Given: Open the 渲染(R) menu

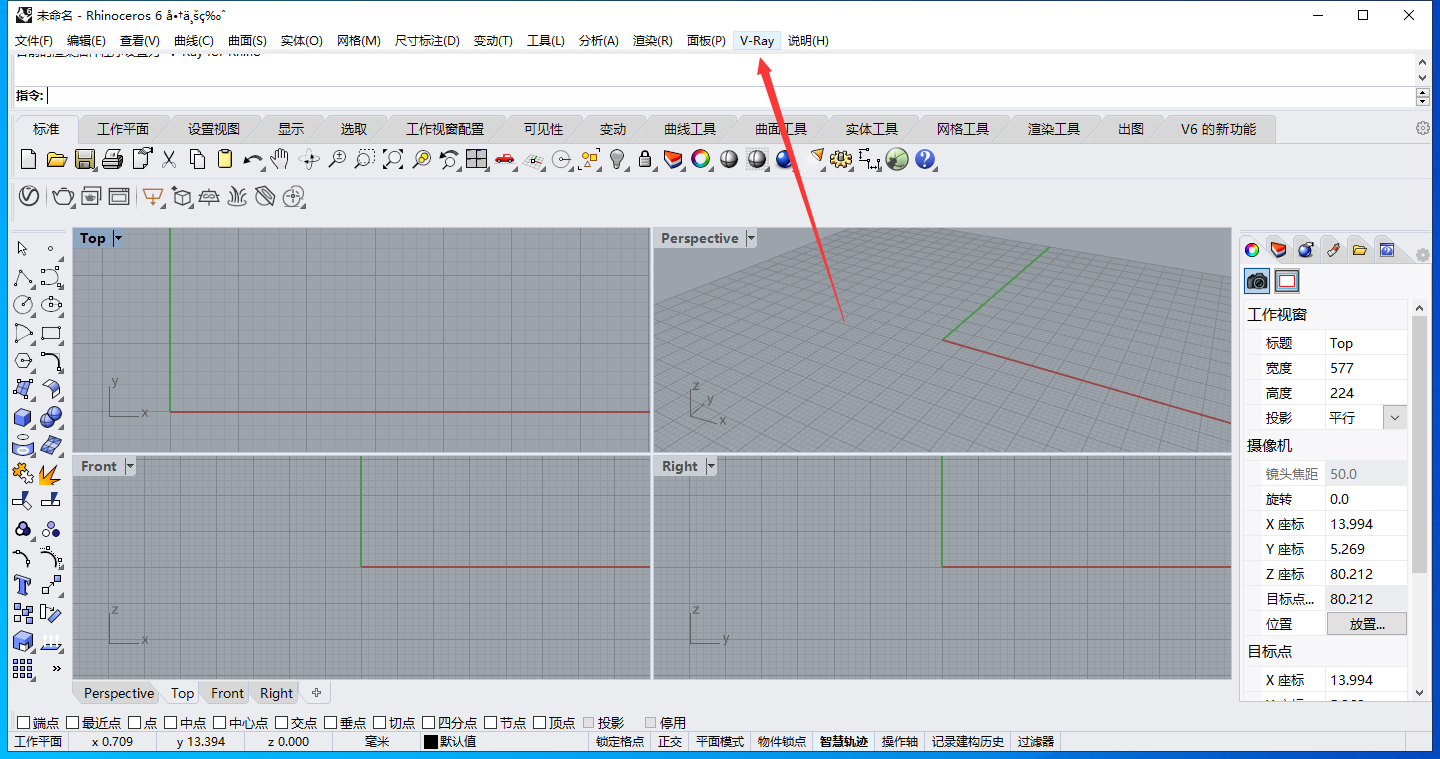Looking at the screenshot, I should tap(653, 40).
